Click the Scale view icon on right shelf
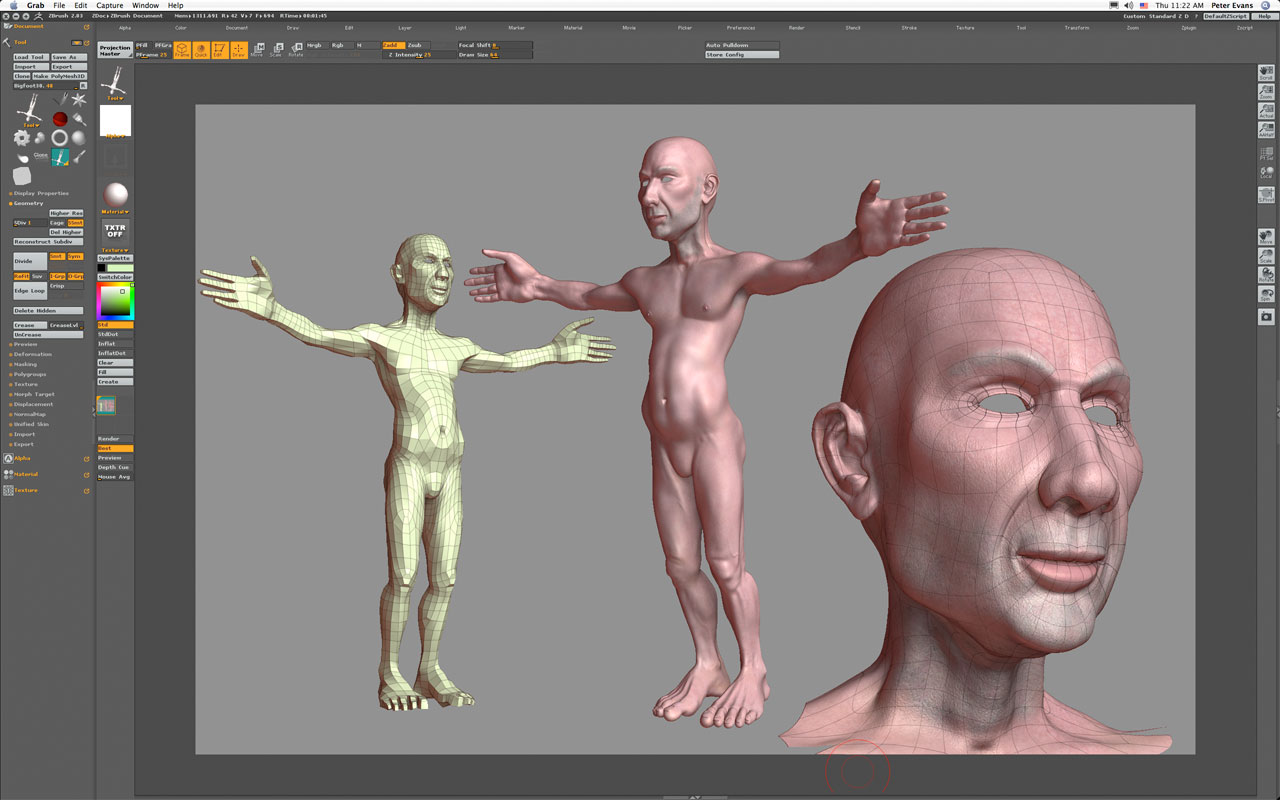 (x=1266, y=256)
